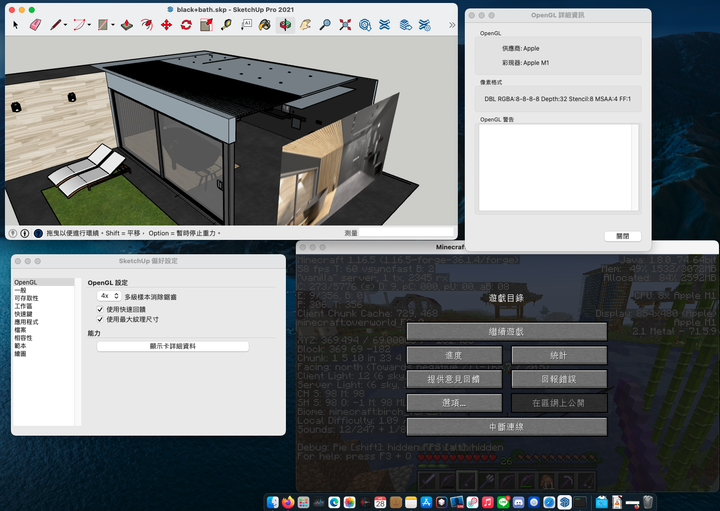720x511 pixels.
Task: Expand the Arc tool dropdown arrow
Action: pyautogui.click(x=89, y=25)
